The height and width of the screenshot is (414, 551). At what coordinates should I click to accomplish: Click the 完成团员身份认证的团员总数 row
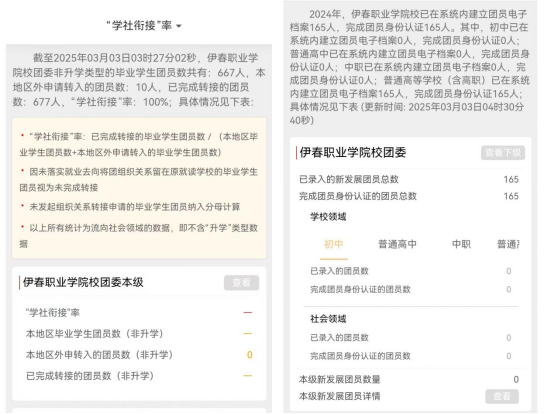point(409,196)
